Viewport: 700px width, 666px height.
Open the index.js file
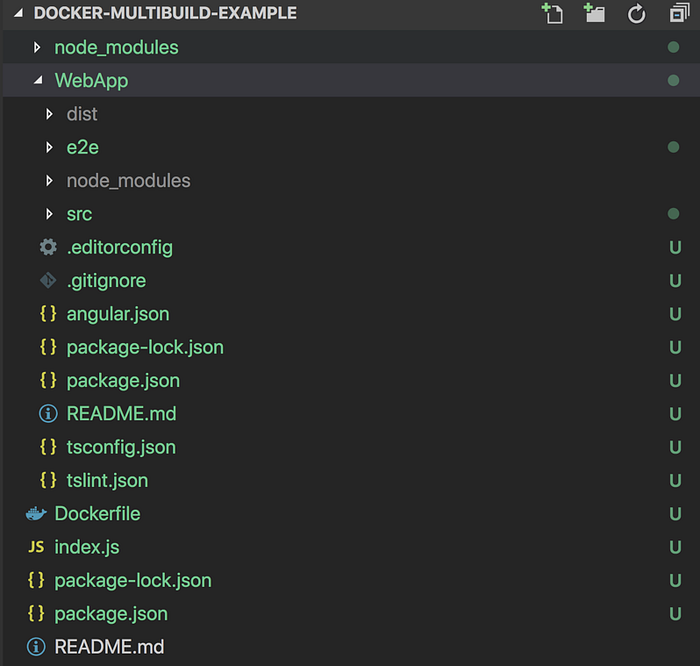(87, 547)
